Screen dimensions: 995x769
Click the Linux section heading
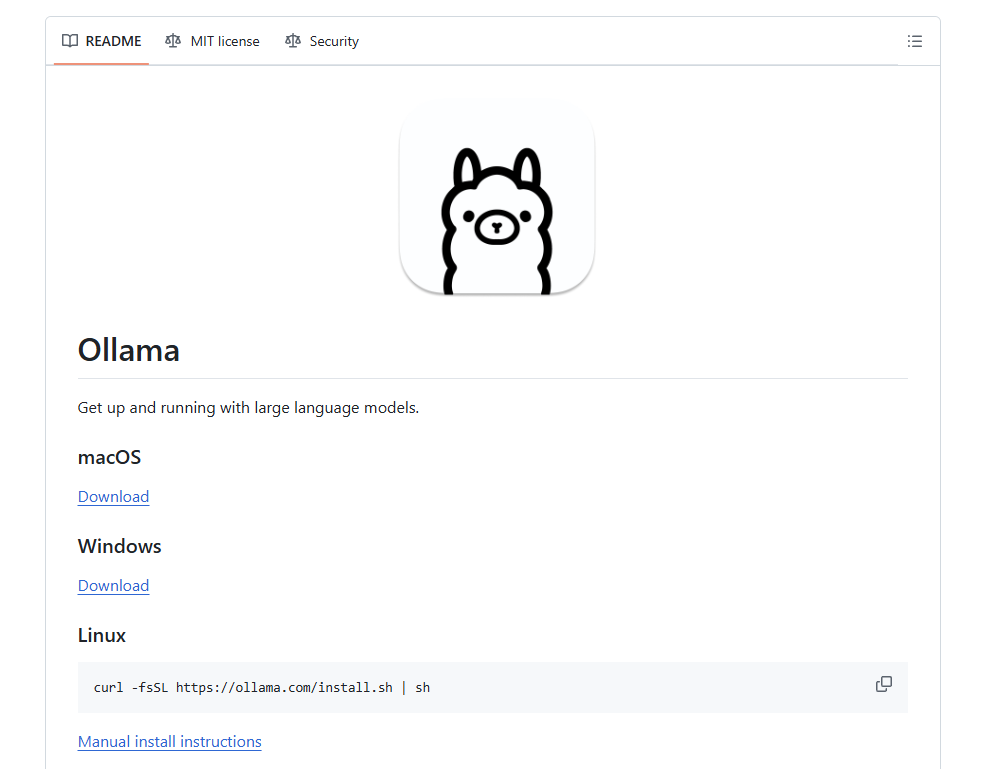coord(102,636)
